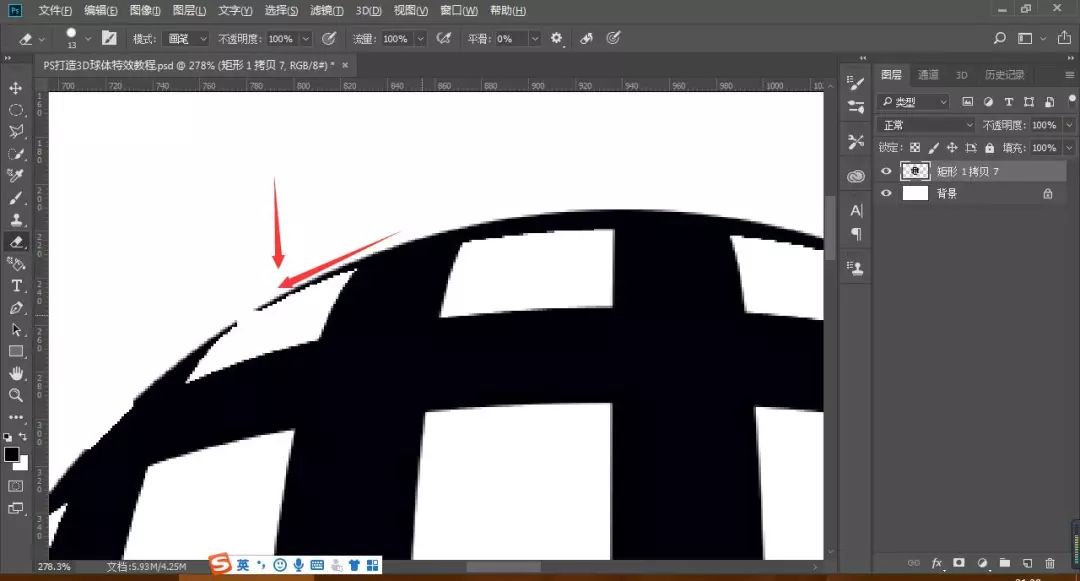Image resolution: width=1080 pixels, height=581 pixels.
Task: Open the Adobe Creative Cloud panel icon
Action: pyautogui.click(x=855, y=175)
